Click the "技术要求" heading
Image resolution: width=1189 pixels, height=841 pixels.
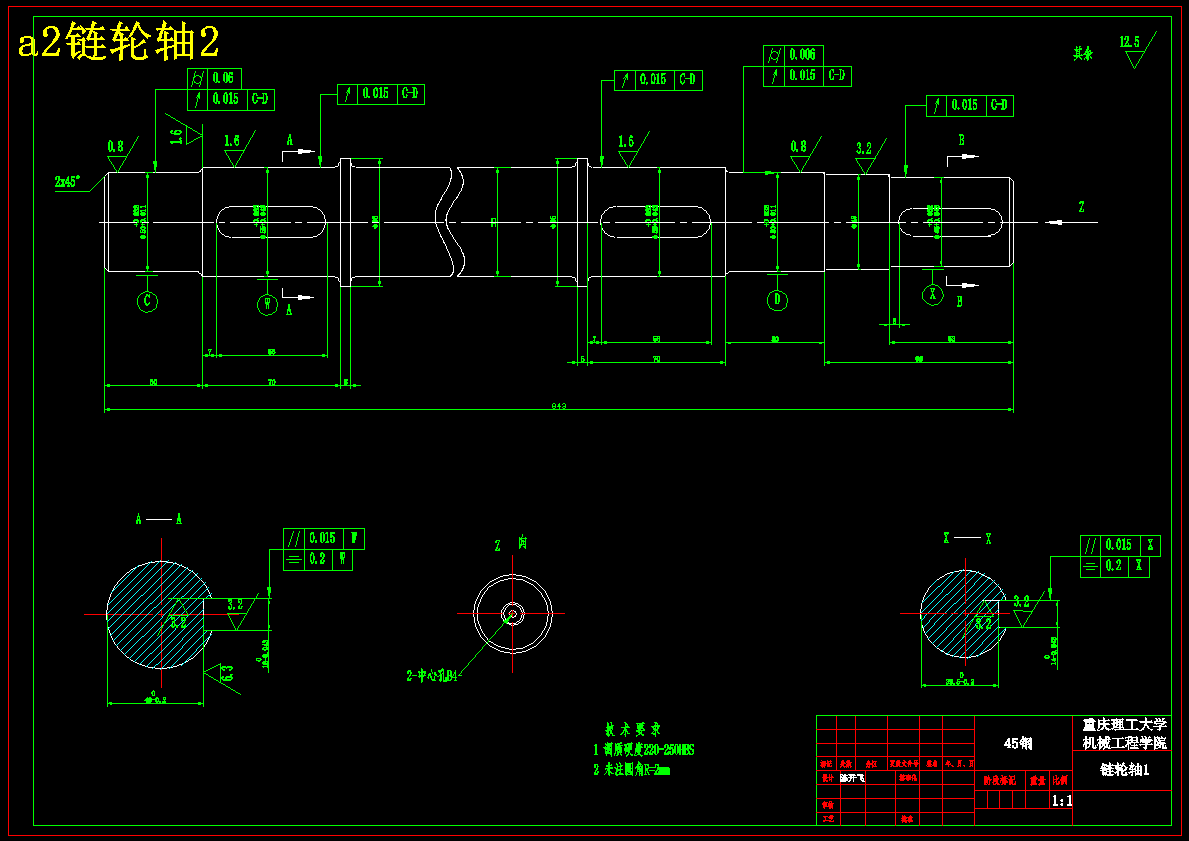[633, 730]
